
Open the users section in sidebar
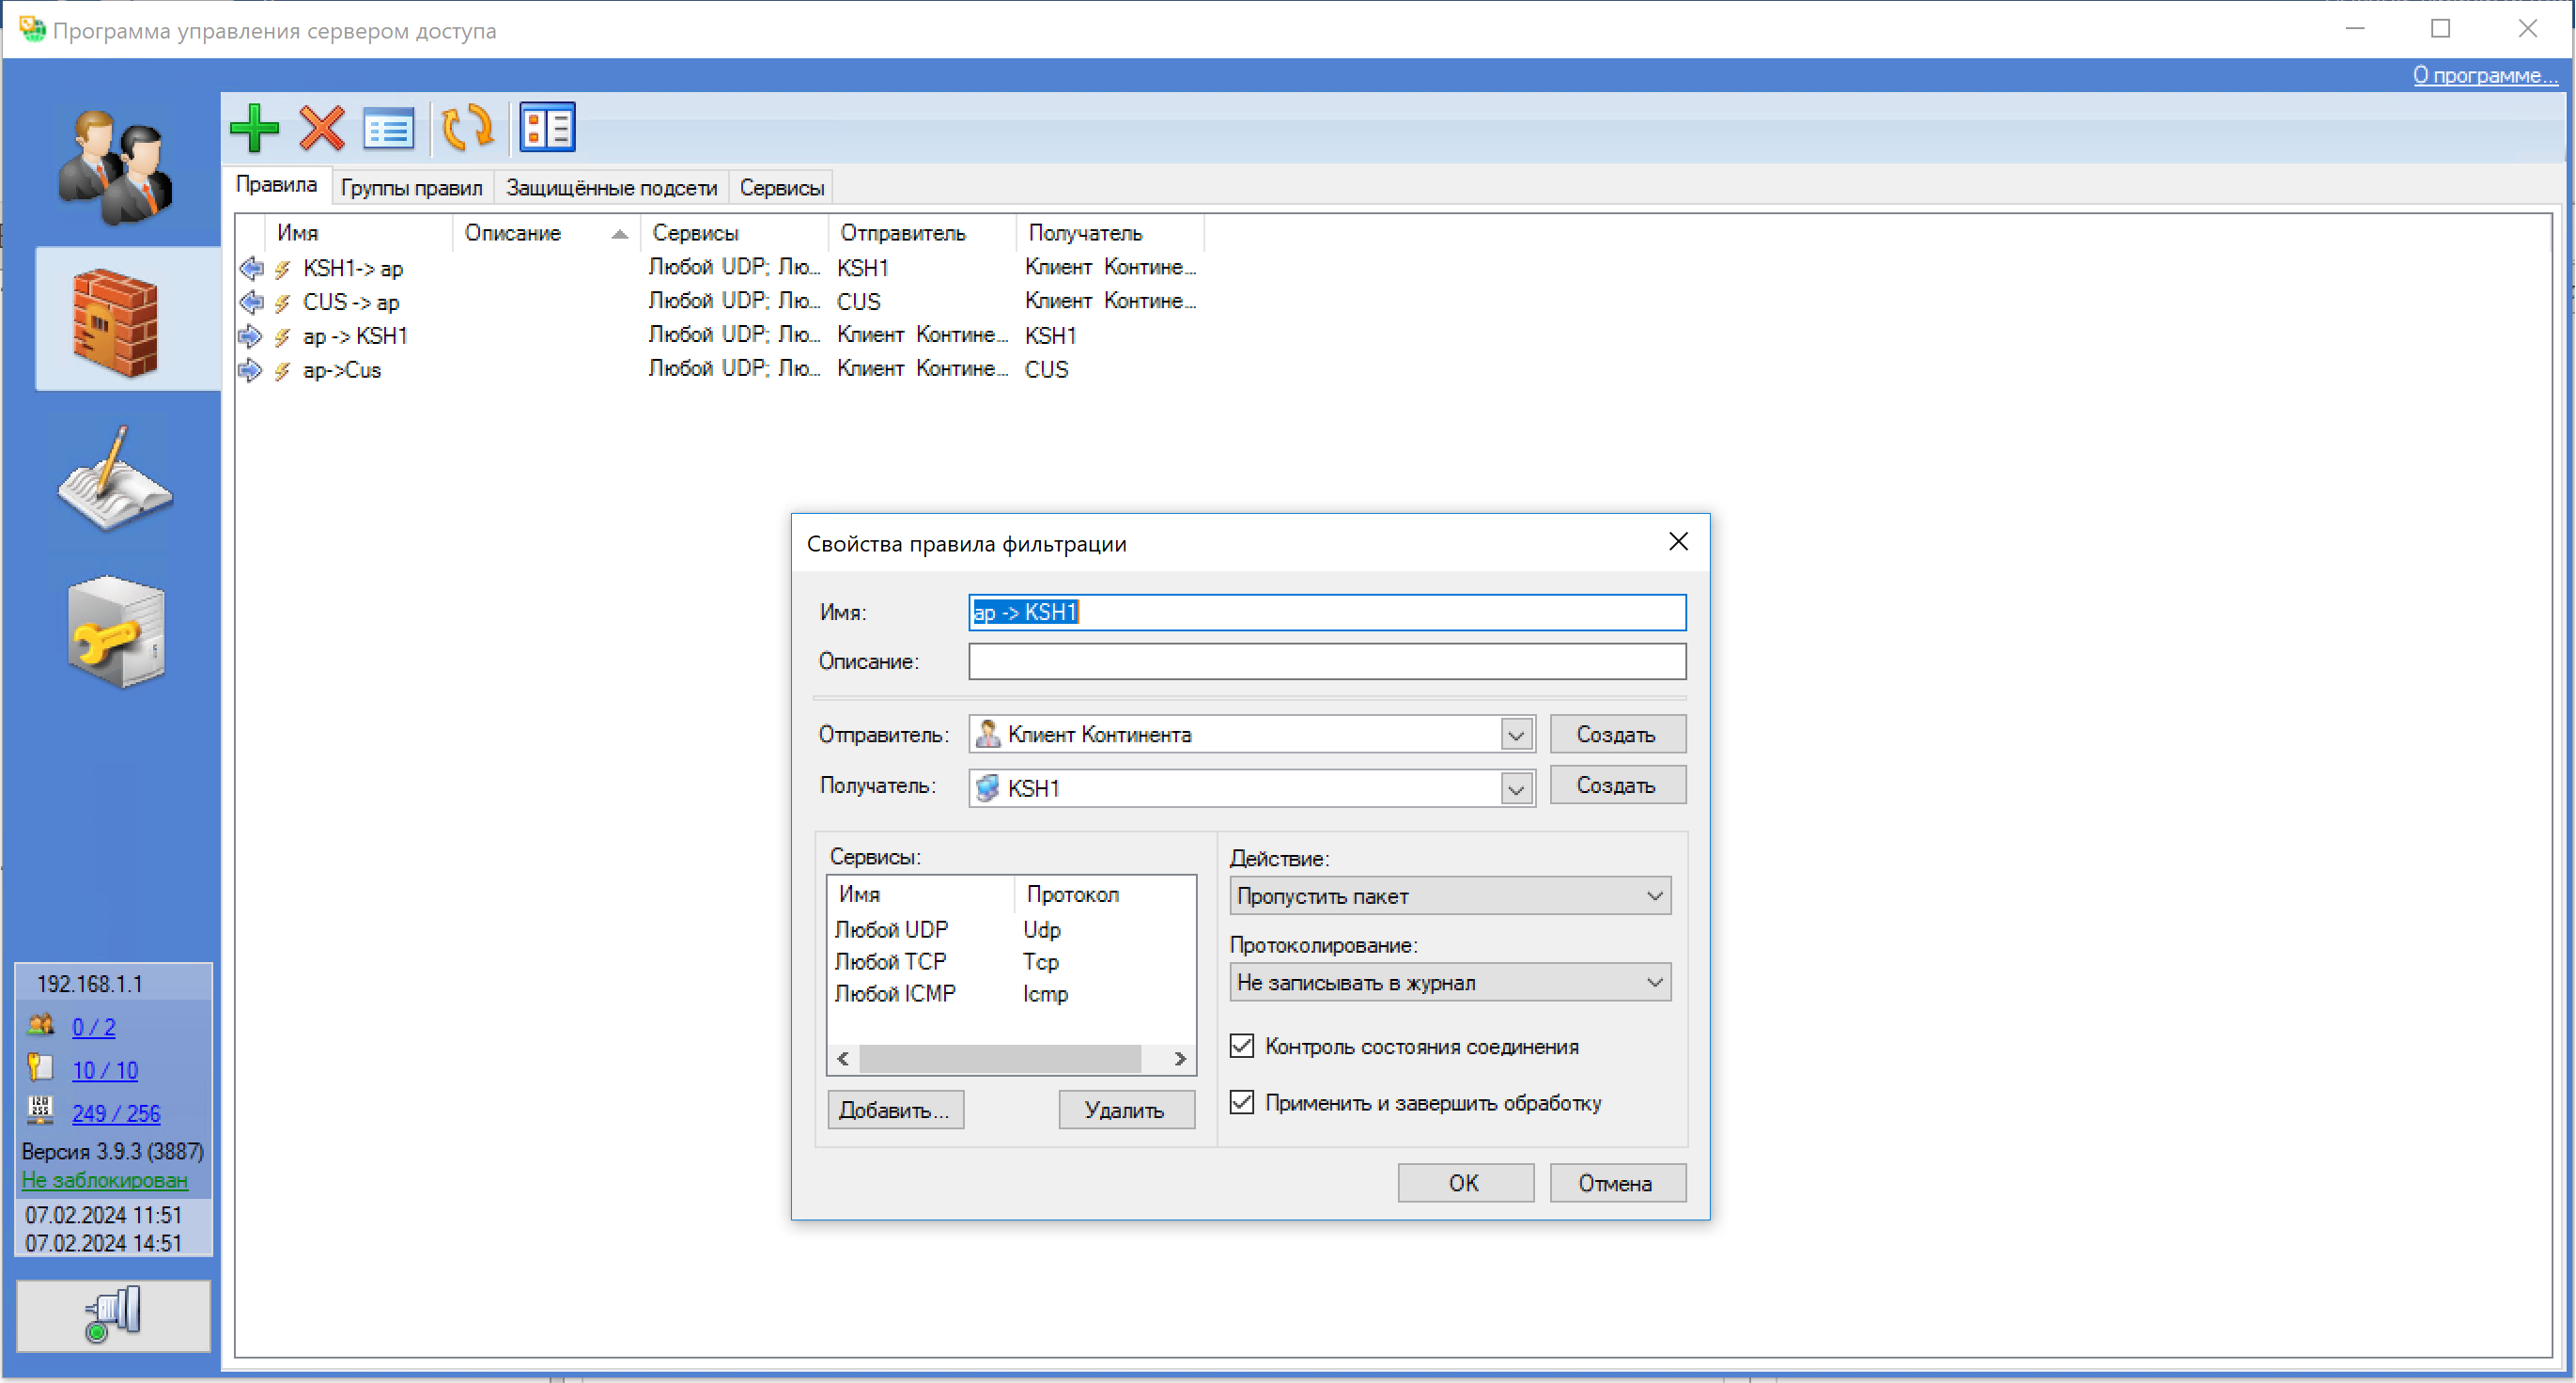pos(116,166)
